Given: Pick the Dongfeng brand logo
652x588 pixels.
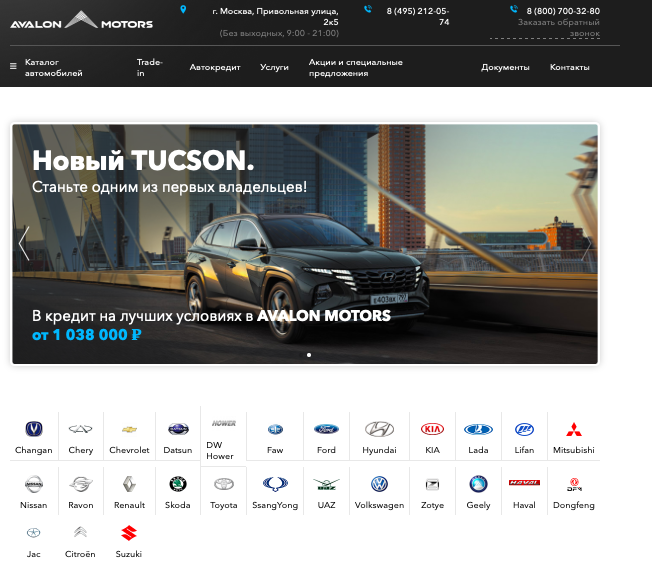Looking at the screenshot, I should click(x=574, y=484).
